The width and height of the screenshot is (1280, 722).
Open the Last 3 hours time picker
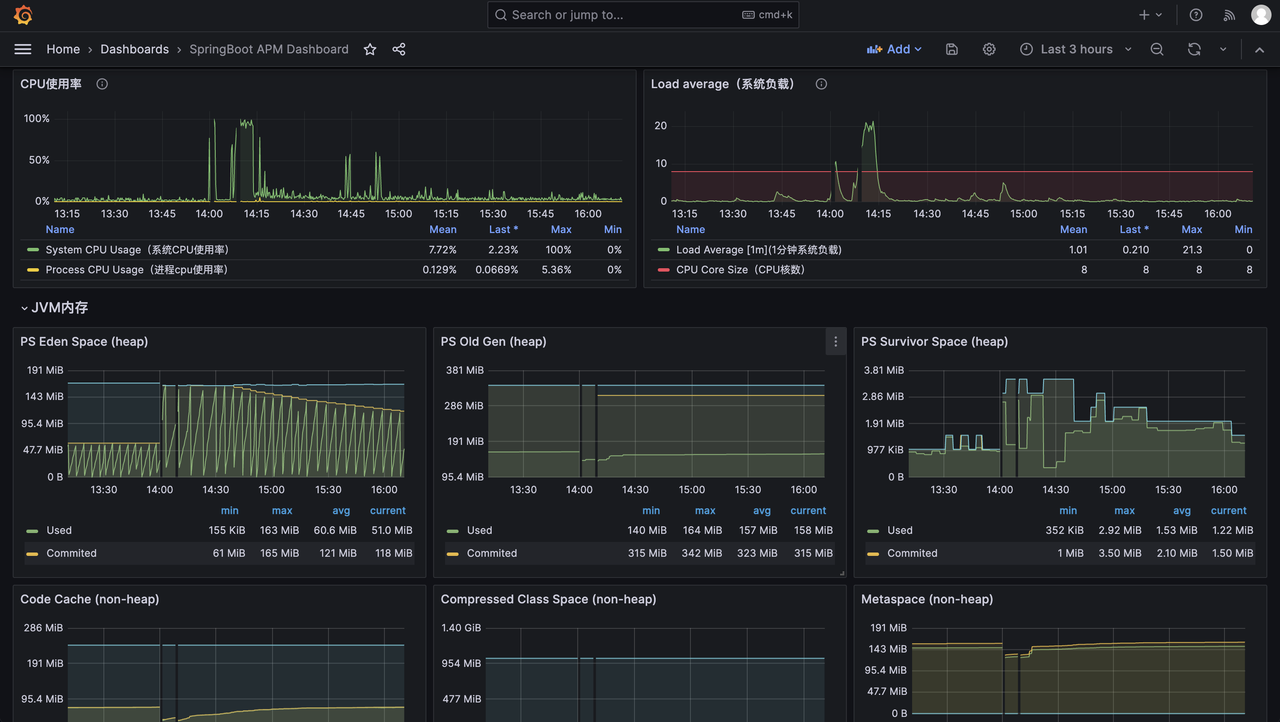pyautogui.click(x=1076, y=49)
